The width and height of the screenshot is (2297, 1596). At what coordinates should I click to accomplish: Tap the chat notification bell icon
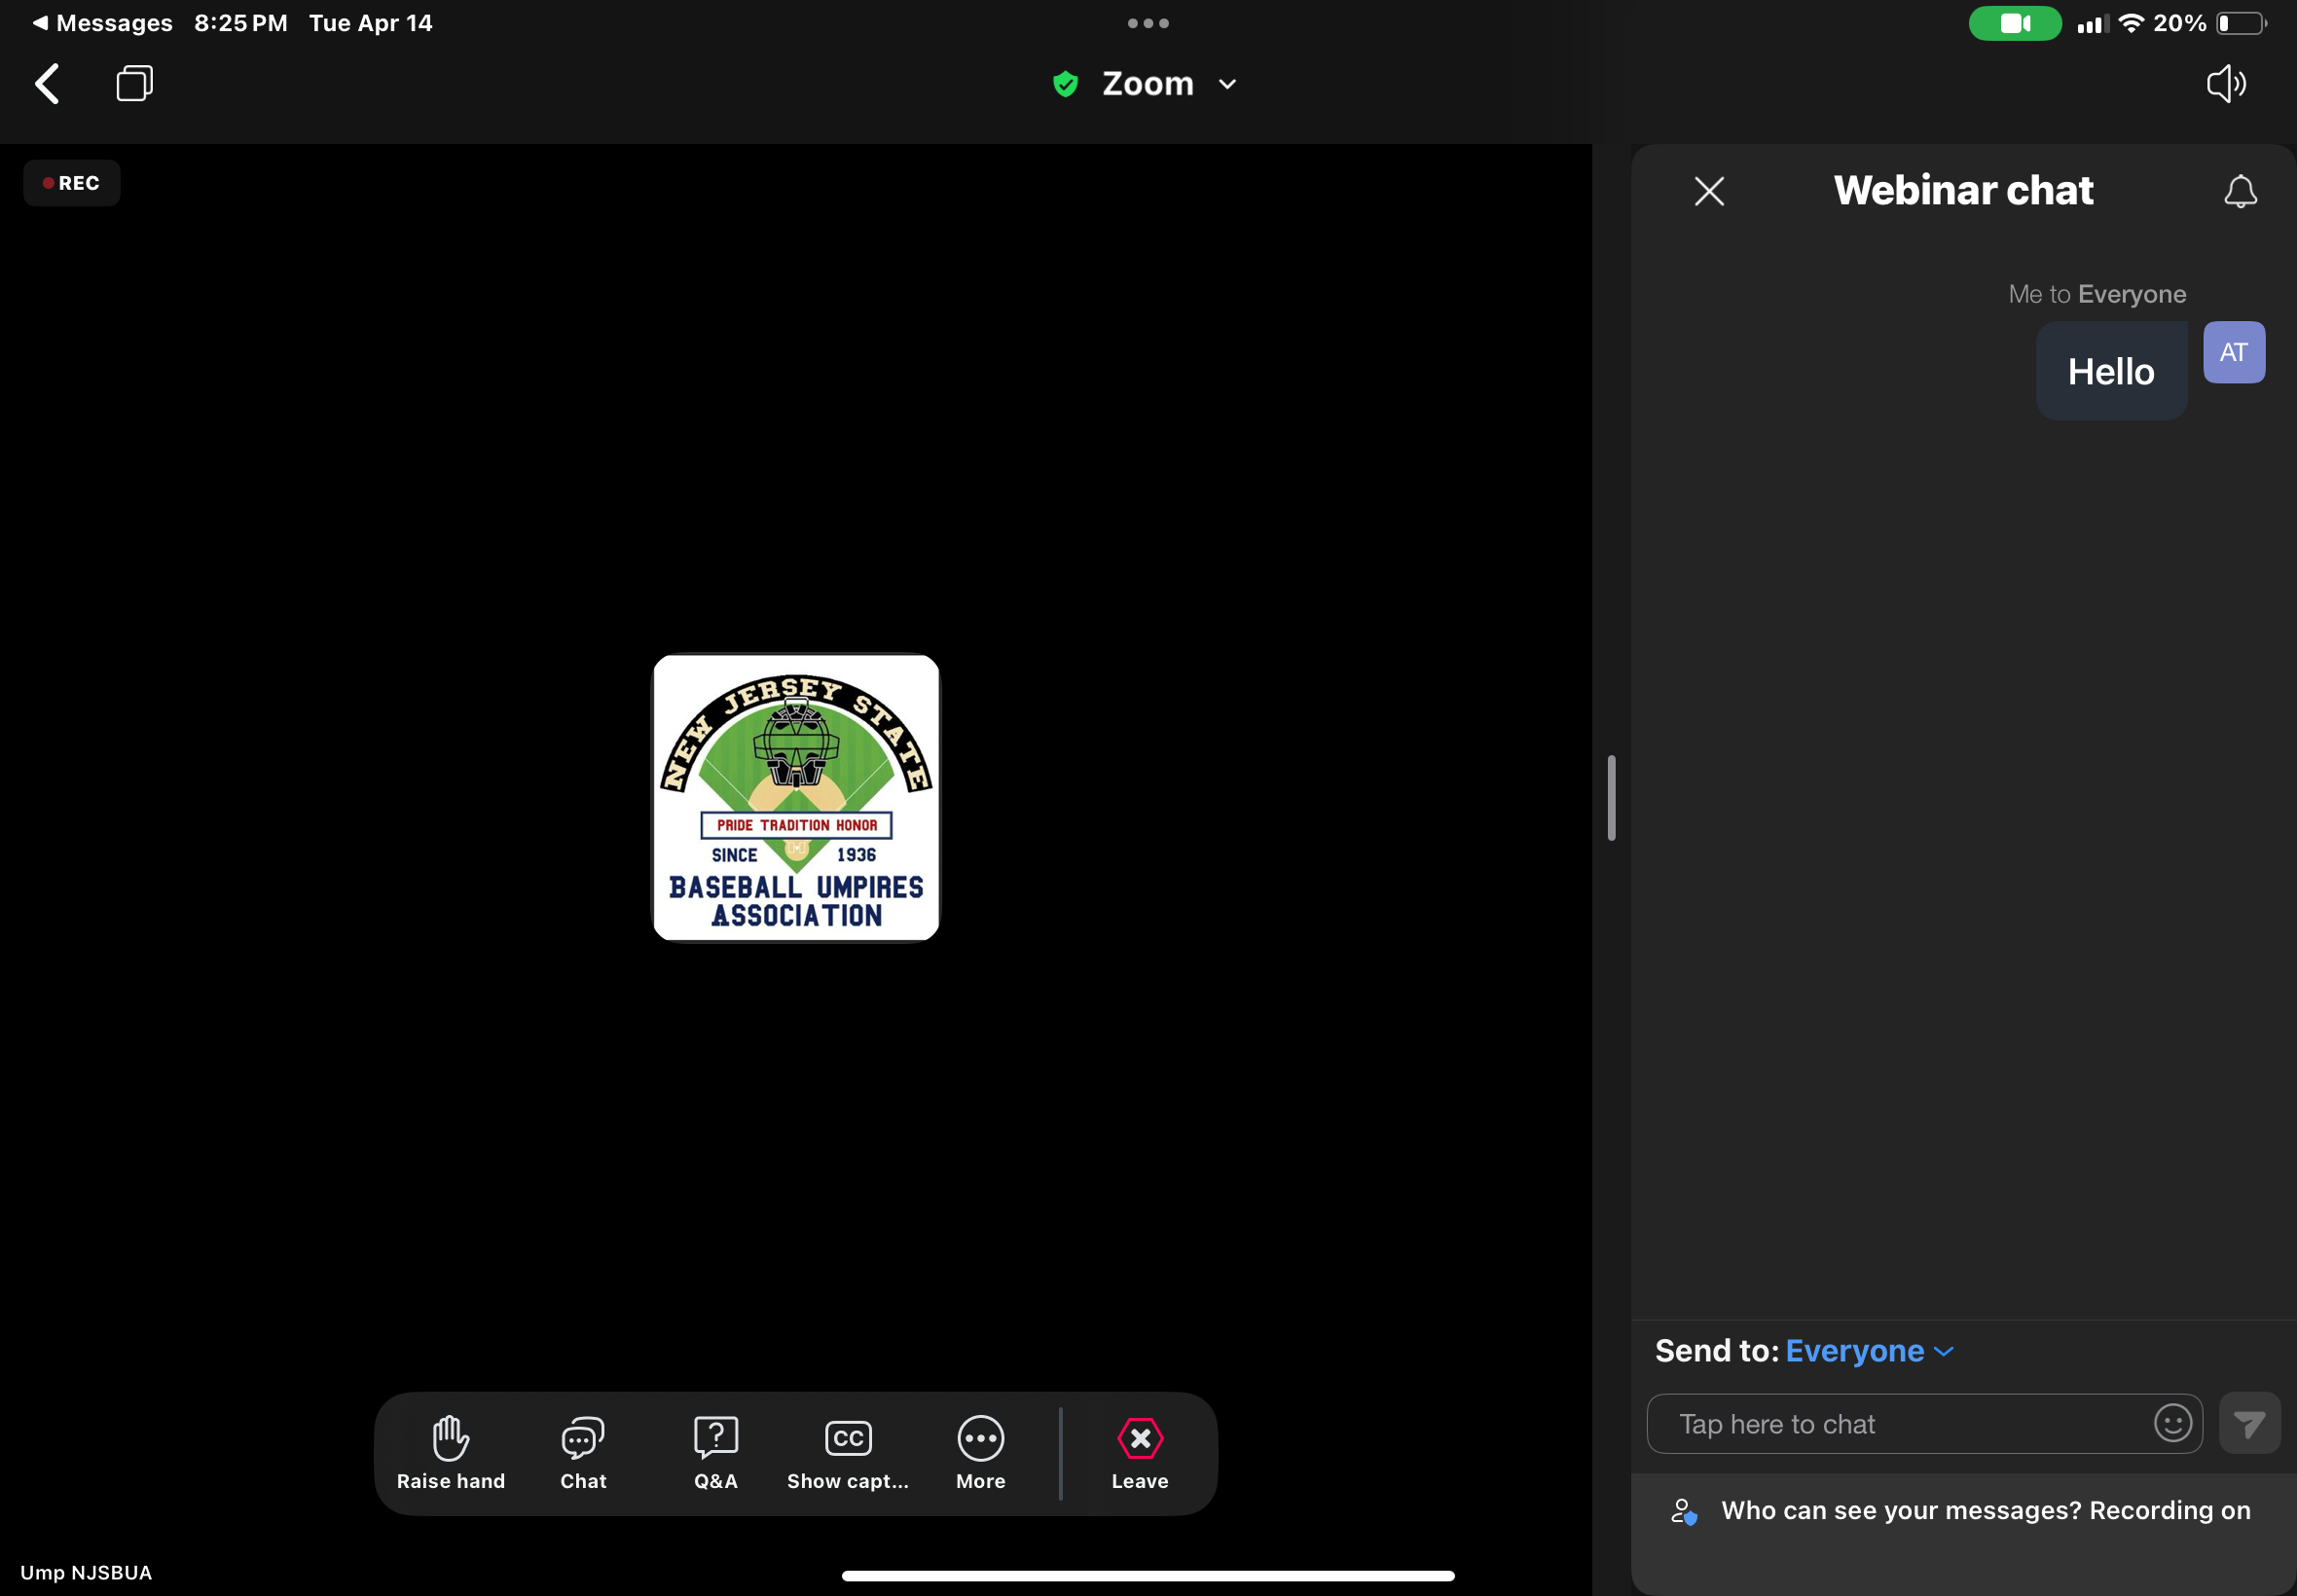point(2240,191)
